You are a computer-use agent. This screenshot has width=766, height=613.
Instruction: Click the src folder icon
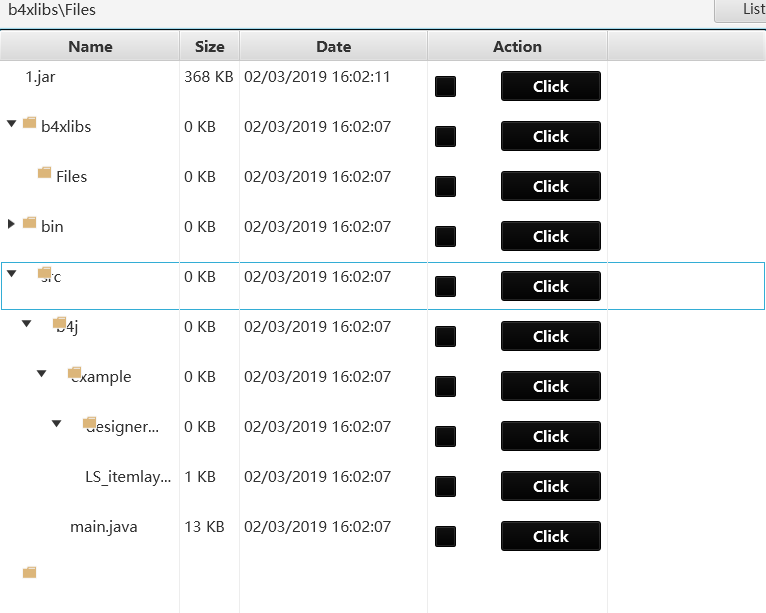[x=44, y=273]
